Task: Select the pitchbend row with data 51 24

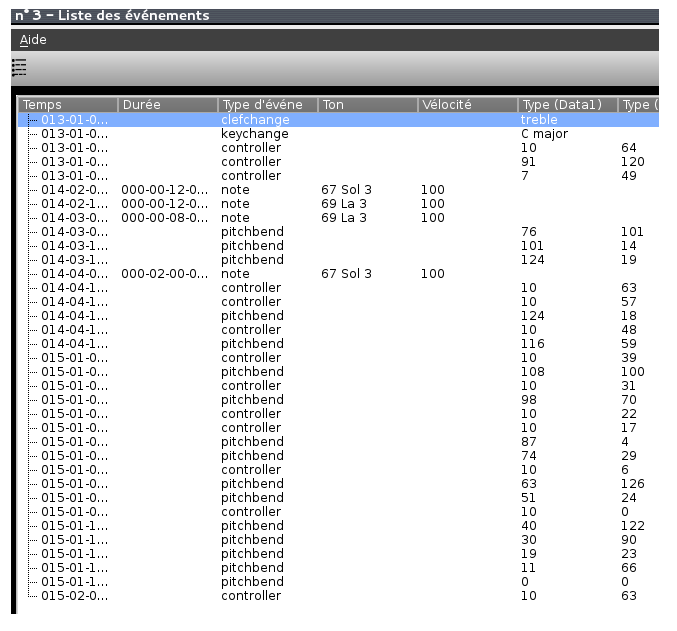Action: (x=338, y=498)
